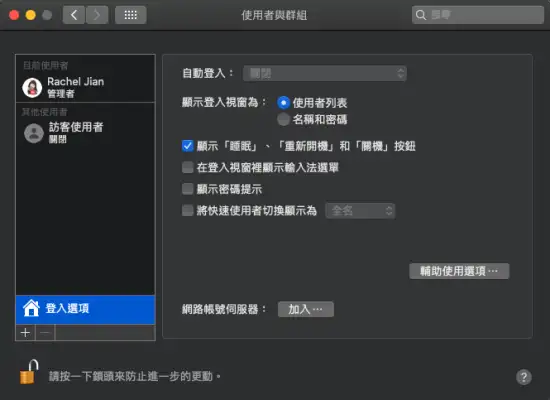550x400 pixels.
Task: Enable 顯示密碼提示 checkbox
Action: tap(188, 189)
